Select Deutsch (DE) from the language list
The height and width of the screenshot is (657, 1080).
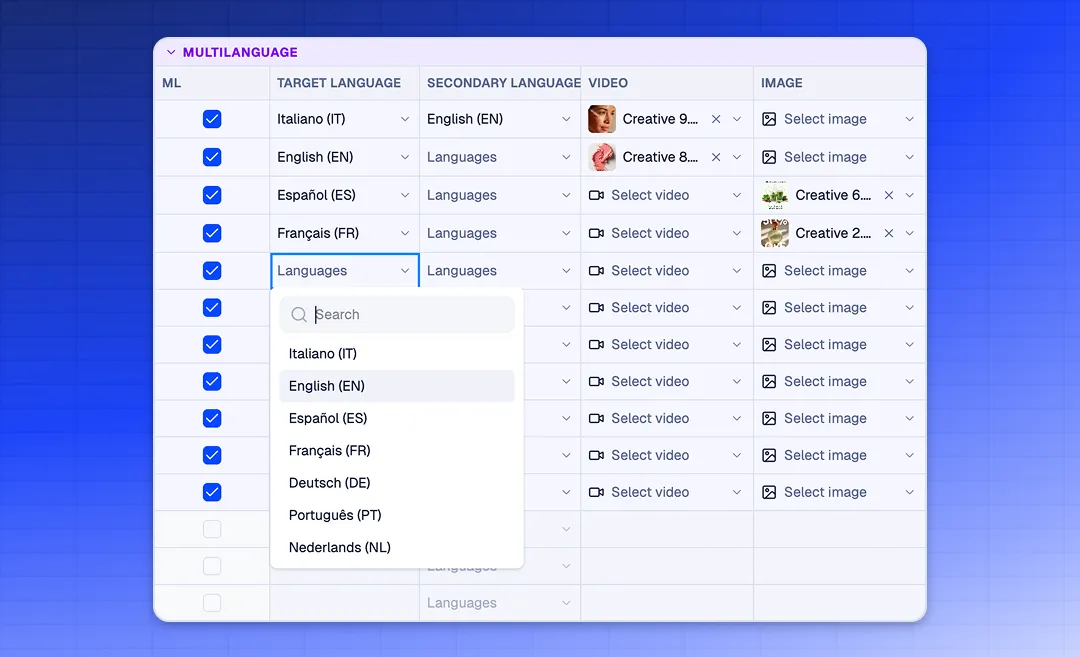coord(330,483)
